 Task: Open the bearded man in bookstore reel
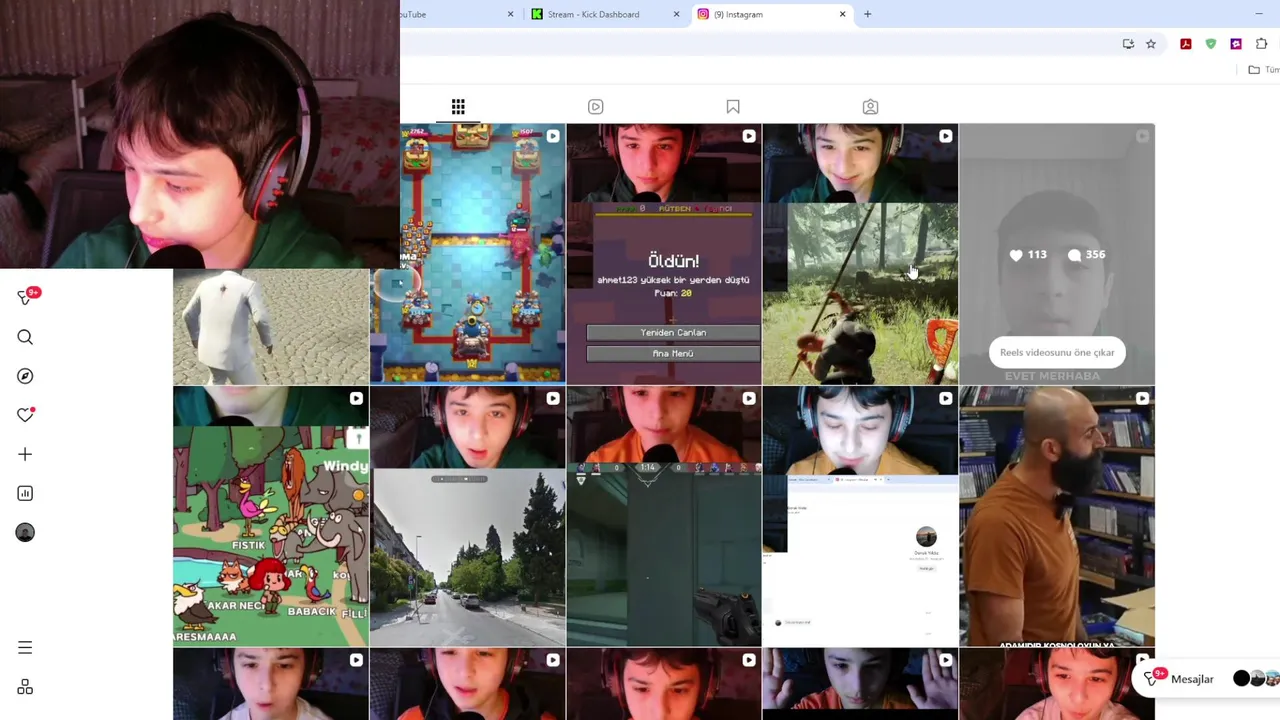click(x=1057, y=516)
